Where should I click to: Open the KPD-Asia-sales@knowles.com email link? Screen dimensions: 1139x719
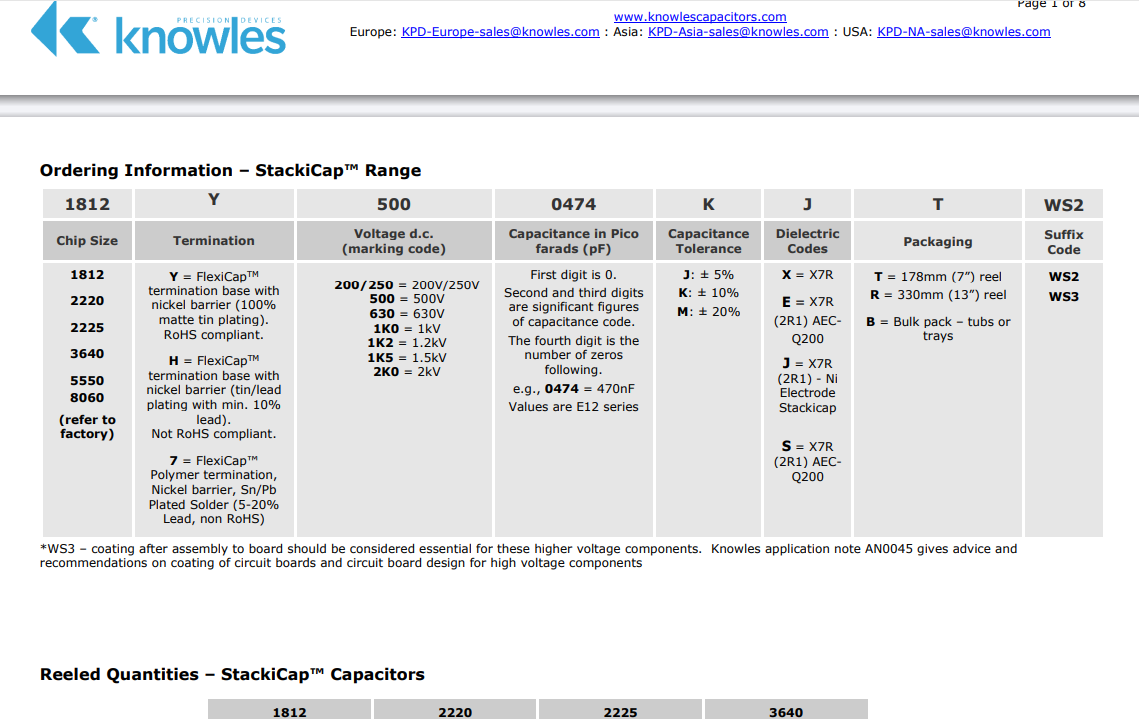tap(738, 32)
